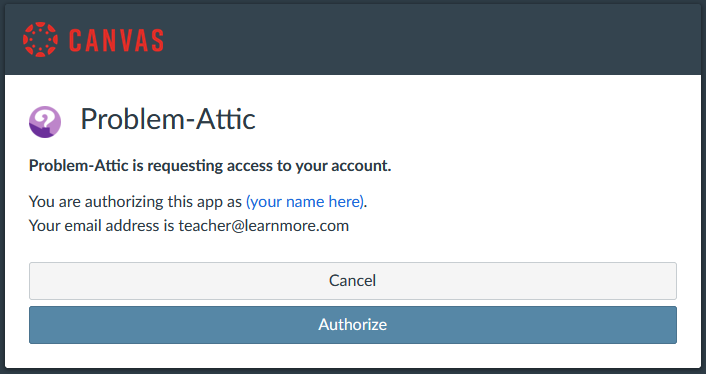Click empty area of dark Canvas header
706x374 pixels.
point(428,40)
